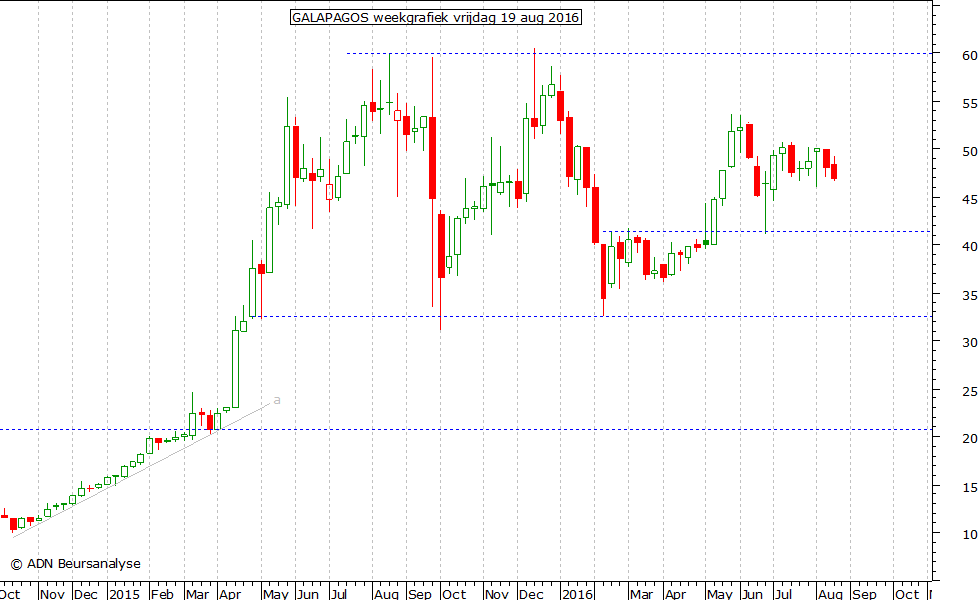The height and width of the screenshot is (600, 980).
Task: Click the 50 value on price axis
Action: pyautogui.click(x=969, y=151)
